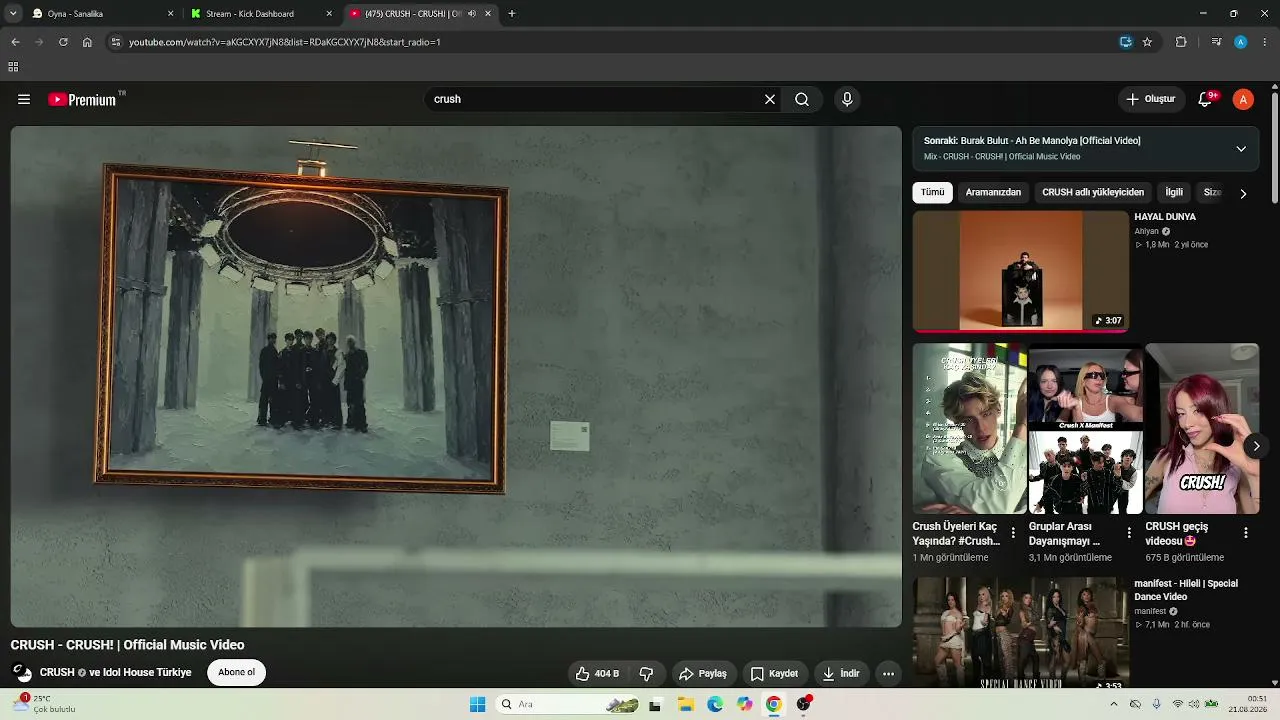Submit the search with magnifier button
The height and width of the screenshot is (720, 1280).
click(x=802, y=99)
